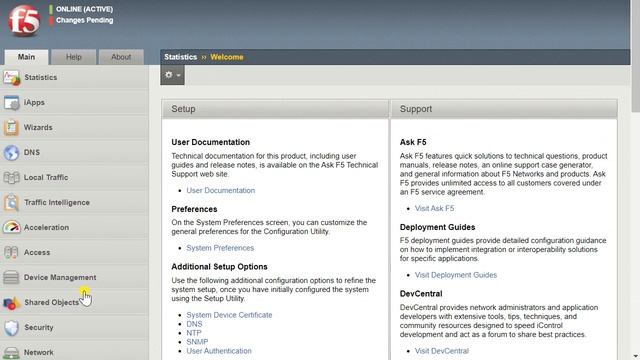Switch to the About tab
640x360 pixels.
[x=121, y=57]
